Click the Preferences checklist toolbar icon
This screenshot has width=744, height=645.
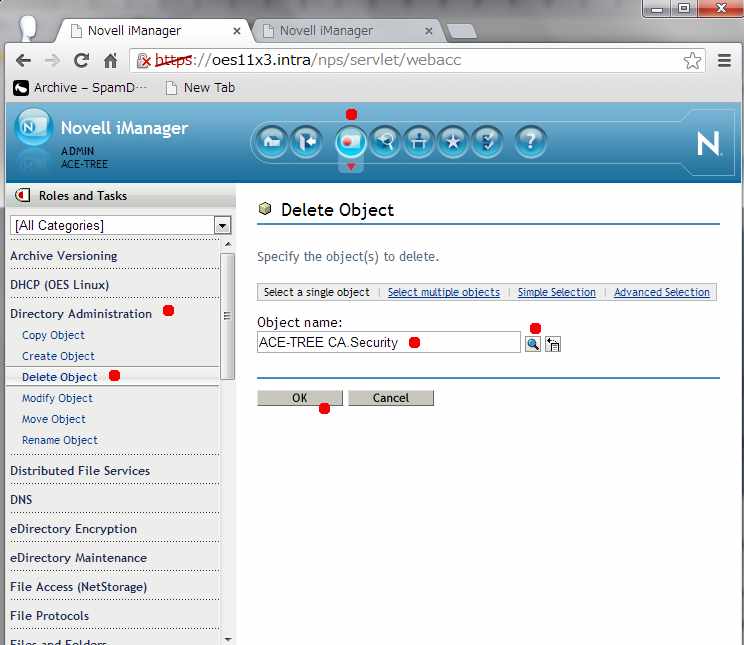487,141
